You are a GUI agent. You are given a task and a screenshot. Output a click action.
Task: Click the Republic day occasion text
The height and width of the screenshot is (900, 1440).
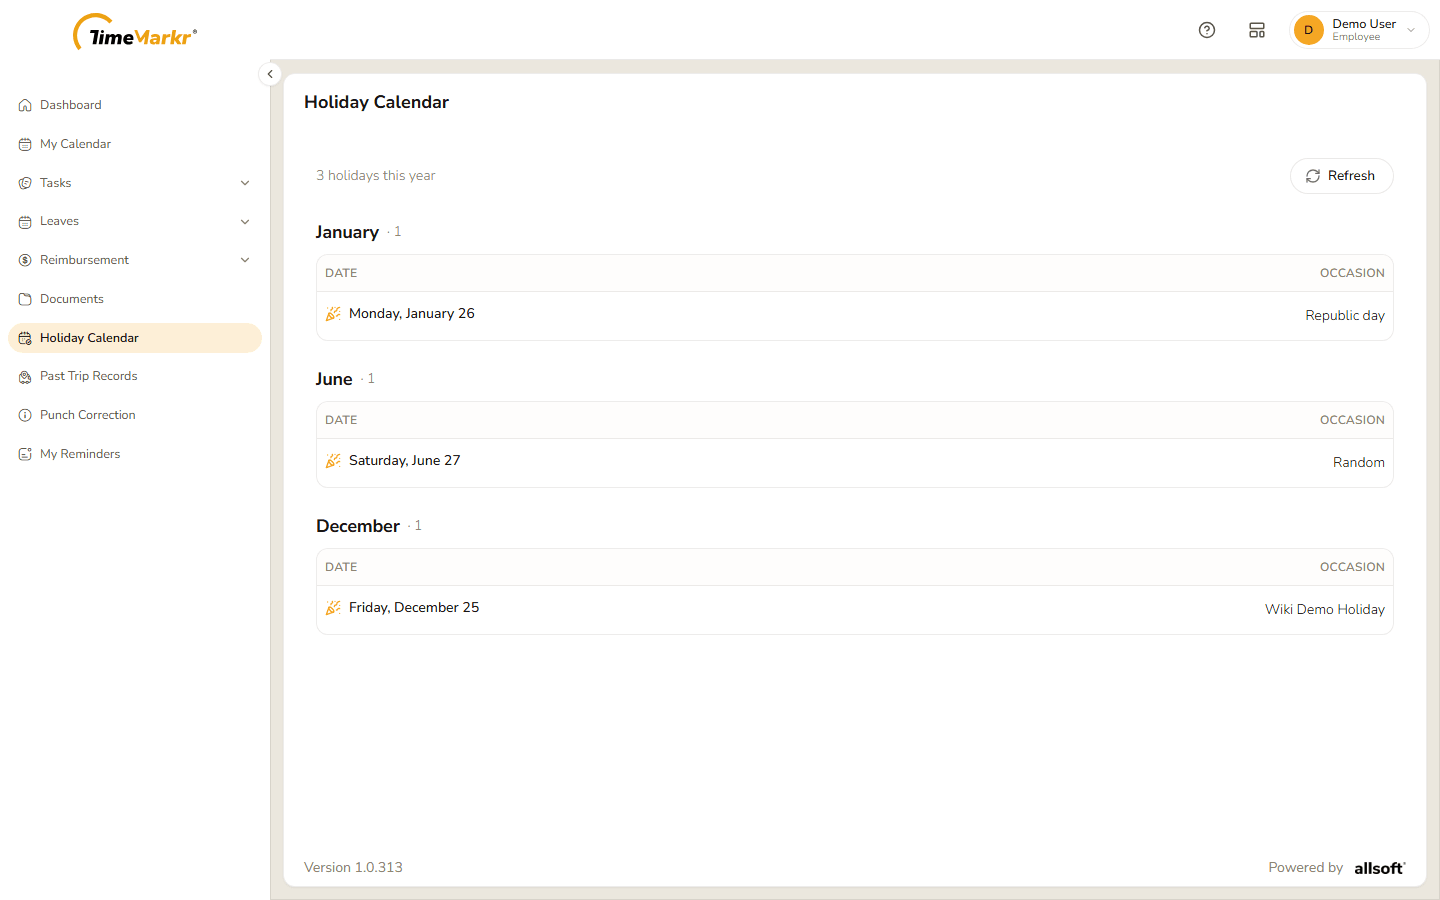tap(1345, 315)
